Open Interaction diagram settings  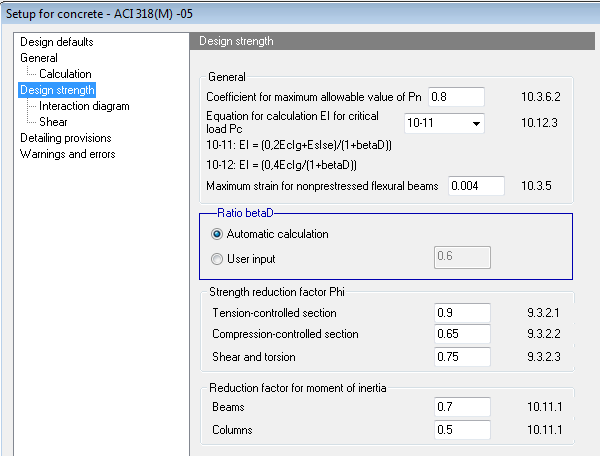tap(84, 106)
